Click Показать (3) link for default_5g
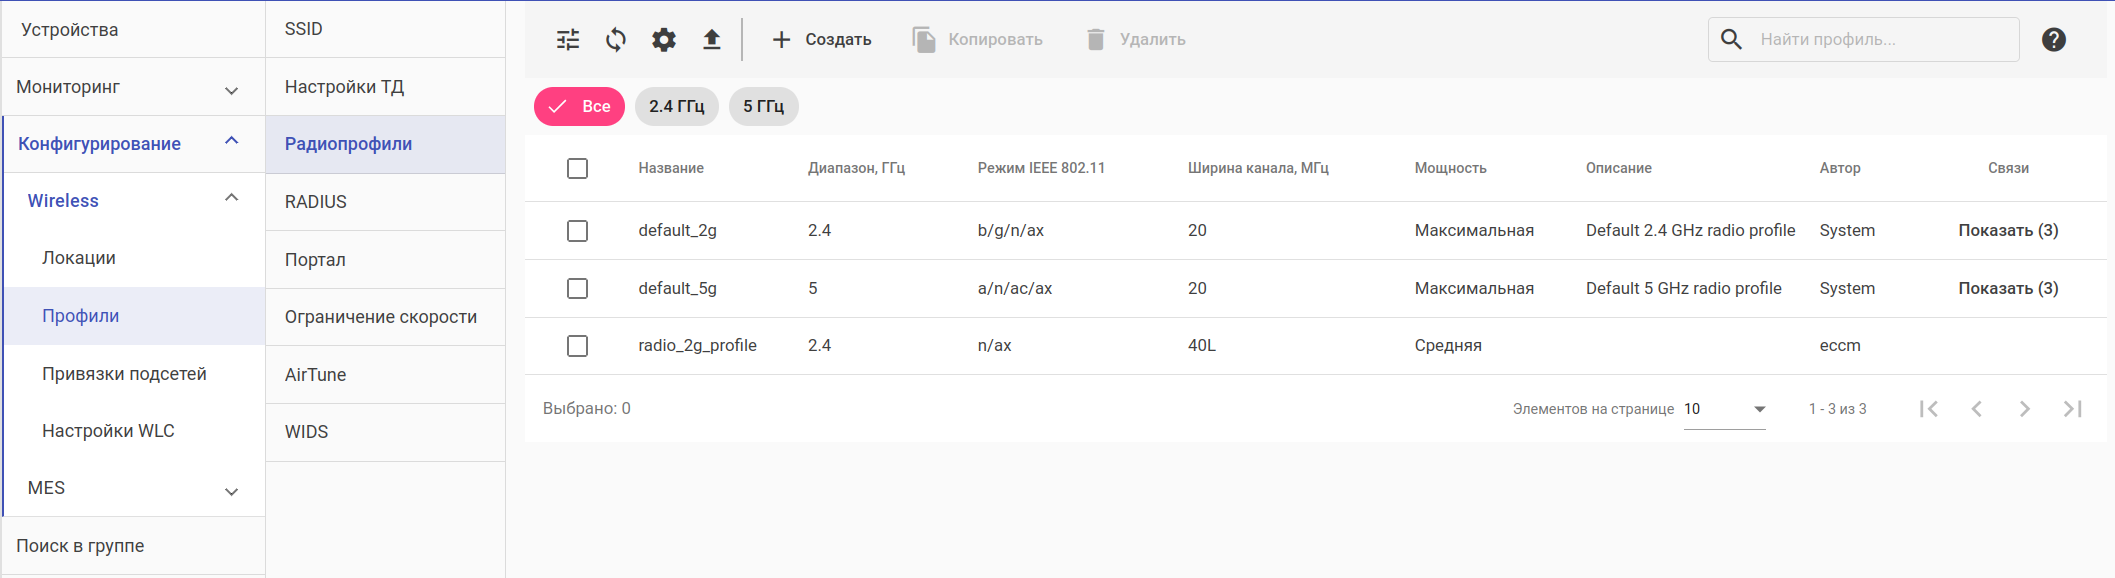2115x578 pixels. [2007, 289]
